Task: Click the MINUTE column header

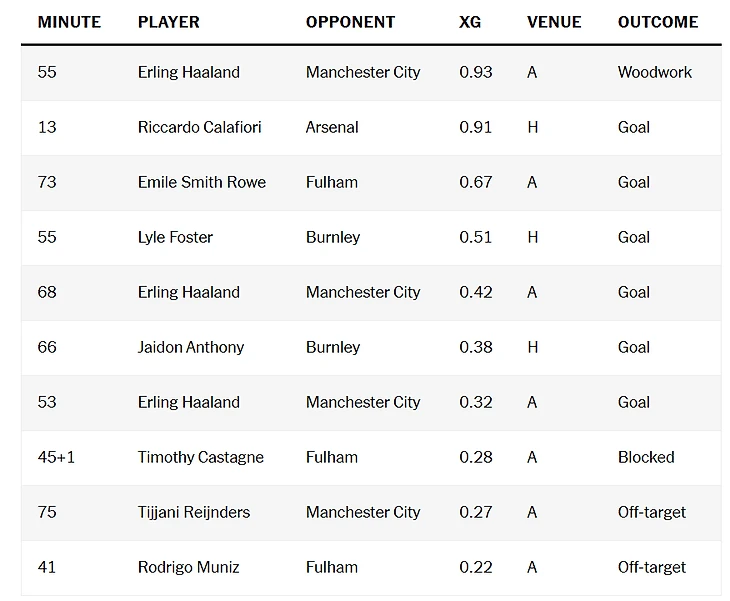Action: coord(69,22)
